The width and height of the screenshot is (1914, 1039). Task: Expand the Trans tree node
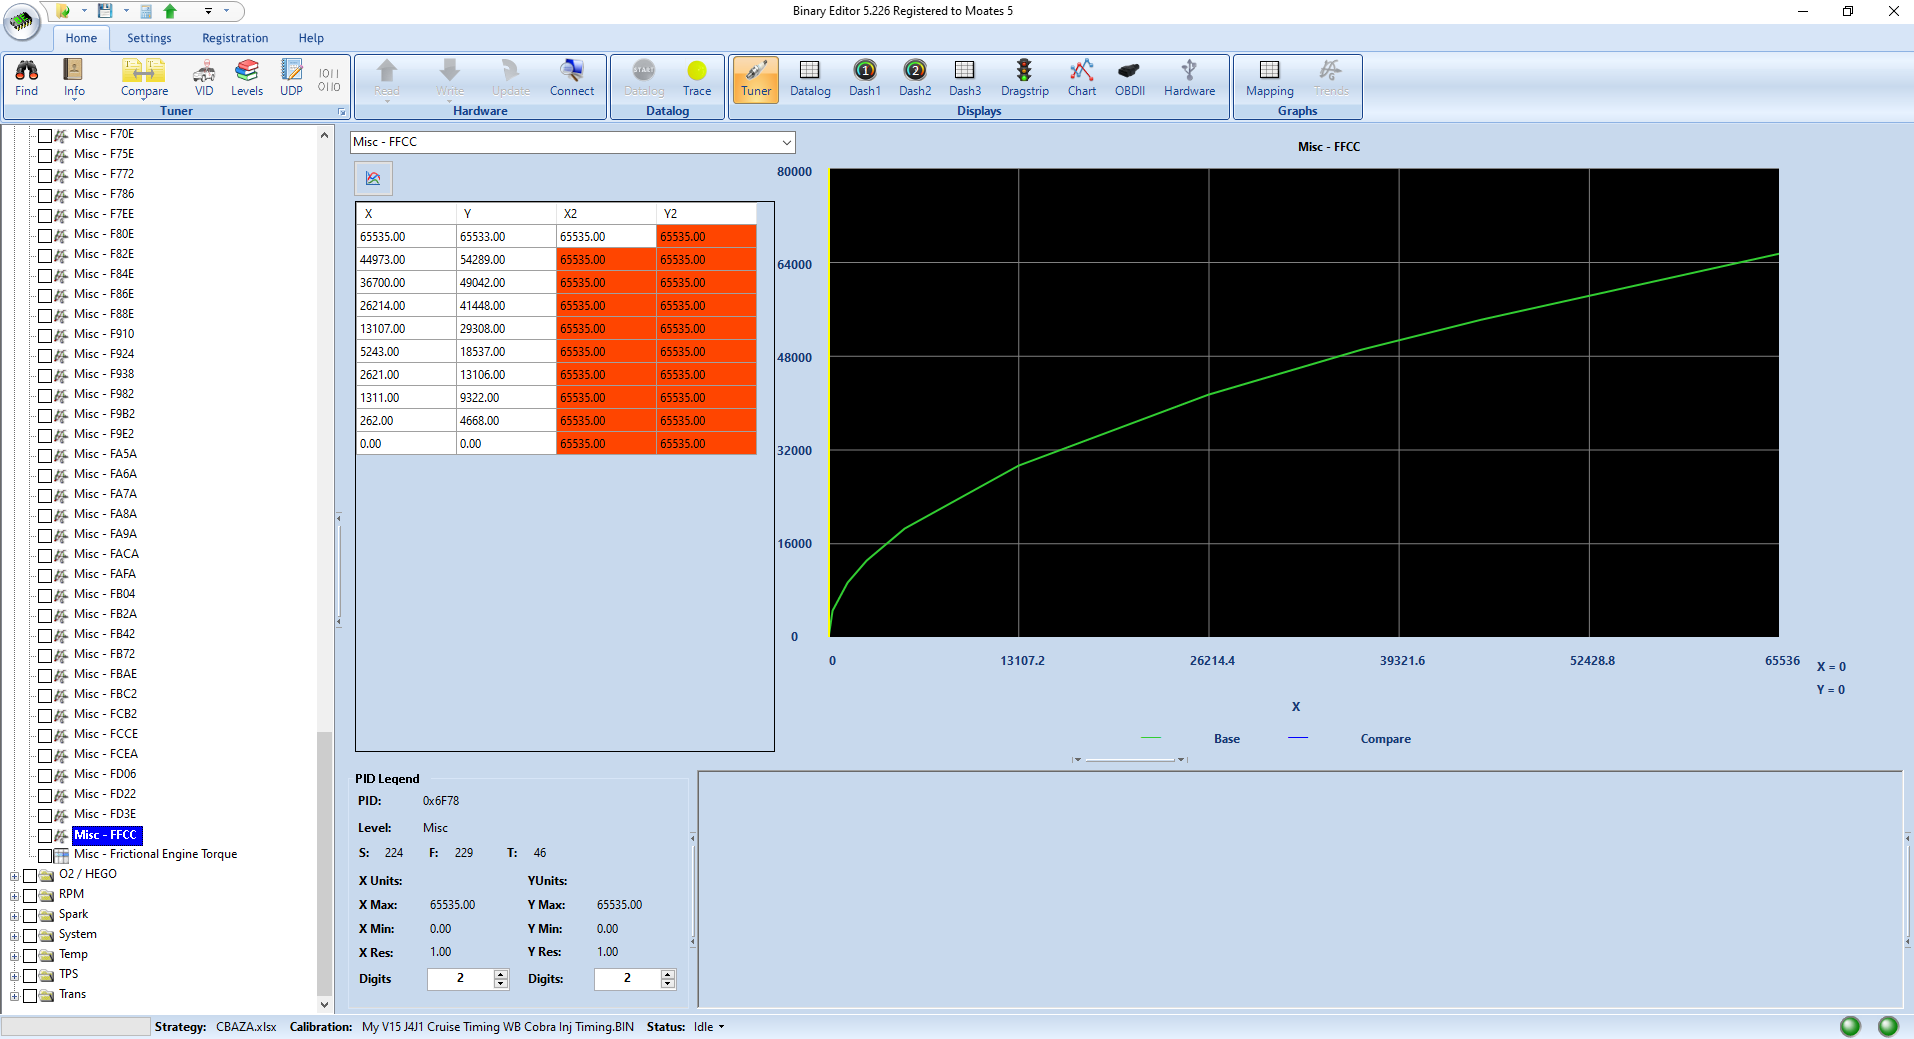pos(14,995)
